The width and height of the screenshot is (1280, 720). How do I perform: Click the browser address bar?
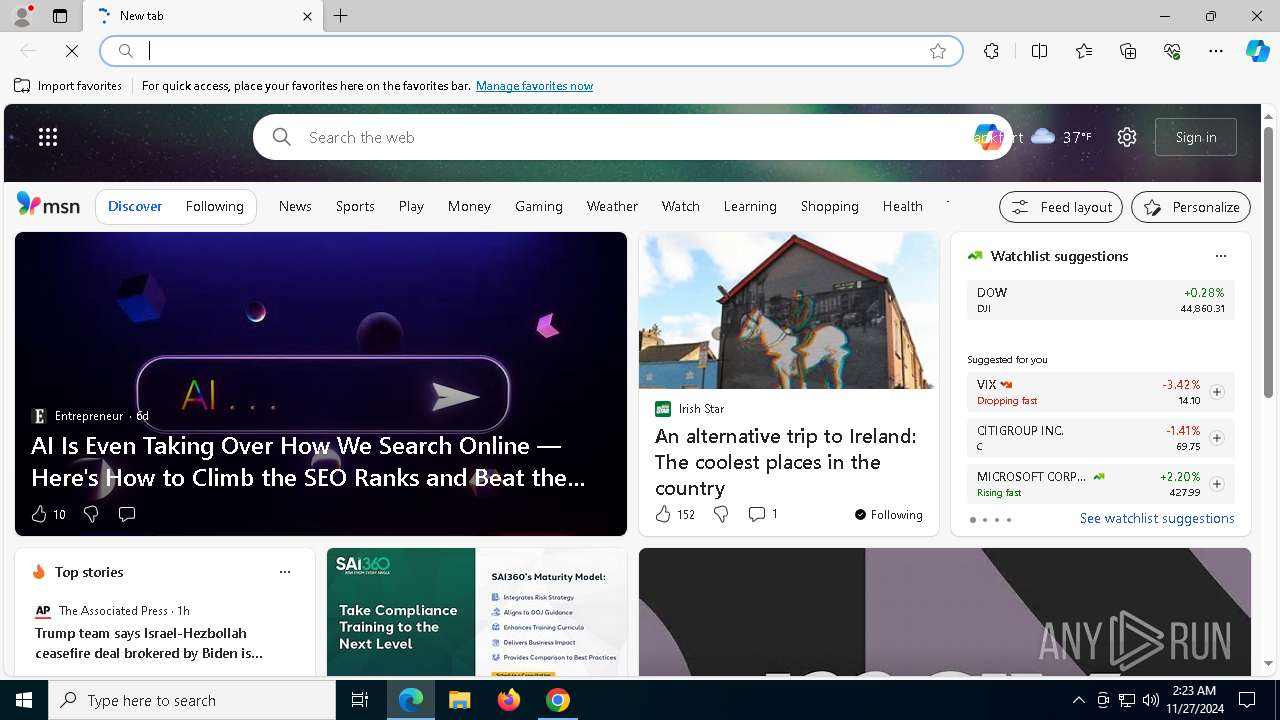pyautogui.click(x=530, y=51)
